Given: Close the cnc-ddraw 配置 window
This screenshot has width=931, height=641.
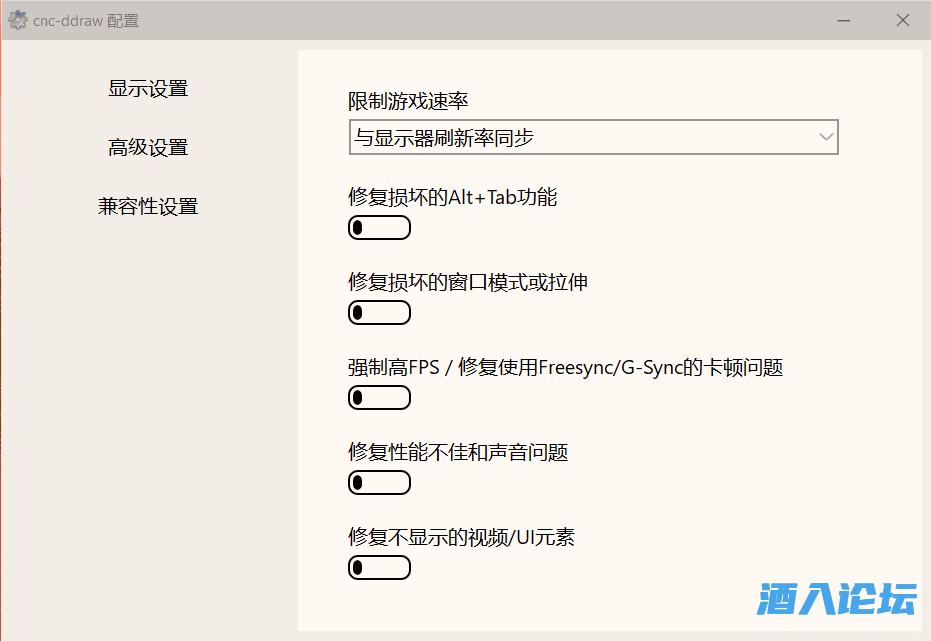Looking at the screenshot, I should pos(903,20).
